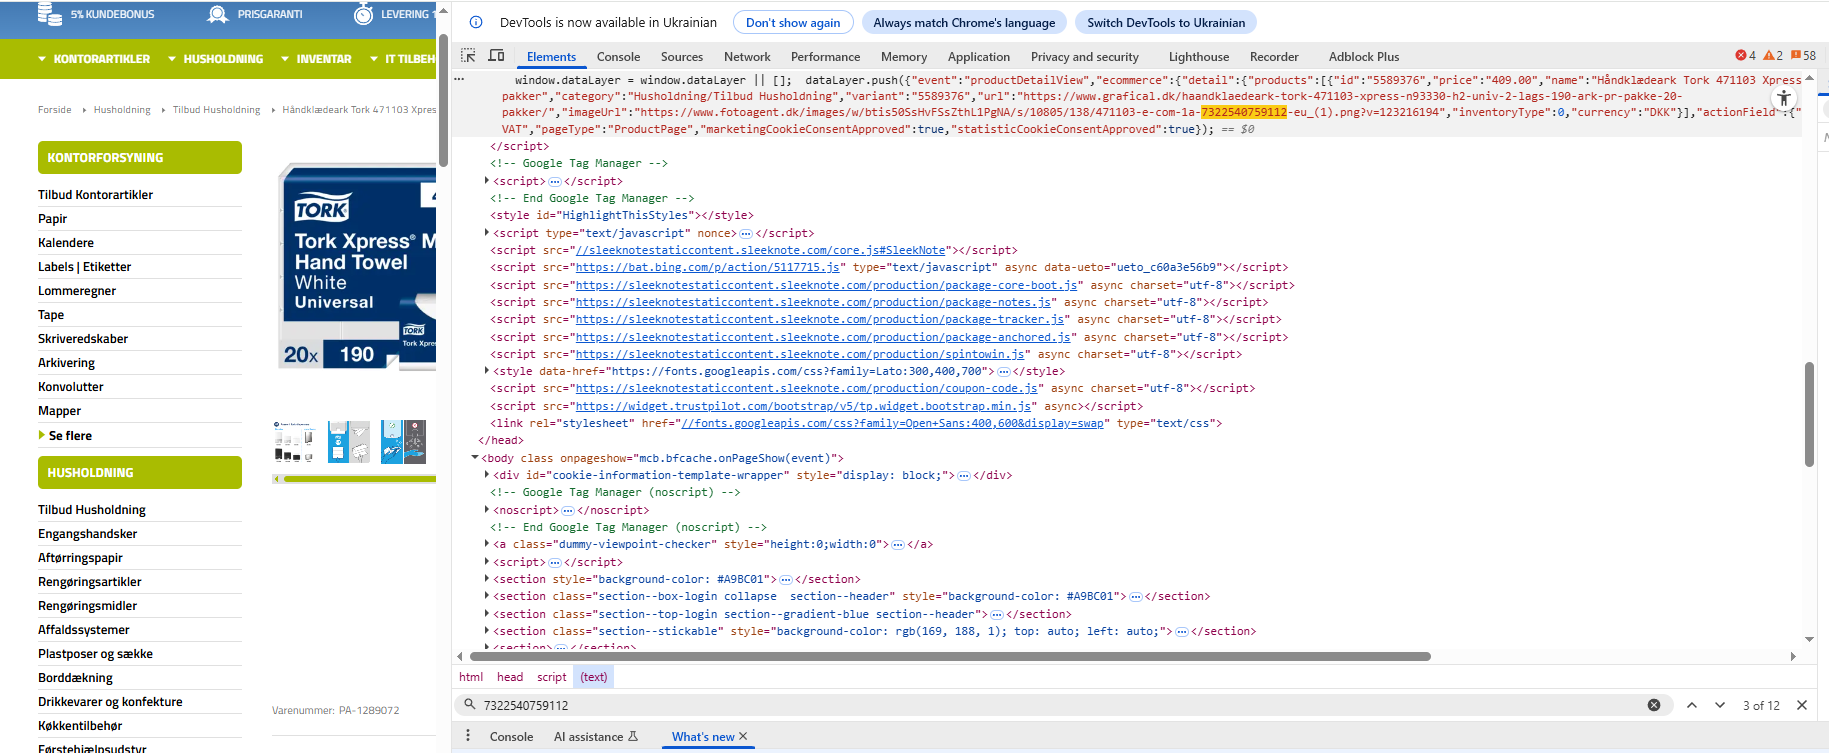Open the Forside breadcrumb link
The height and width of the screenshot is (753, 1829).
tap(55, 110)
